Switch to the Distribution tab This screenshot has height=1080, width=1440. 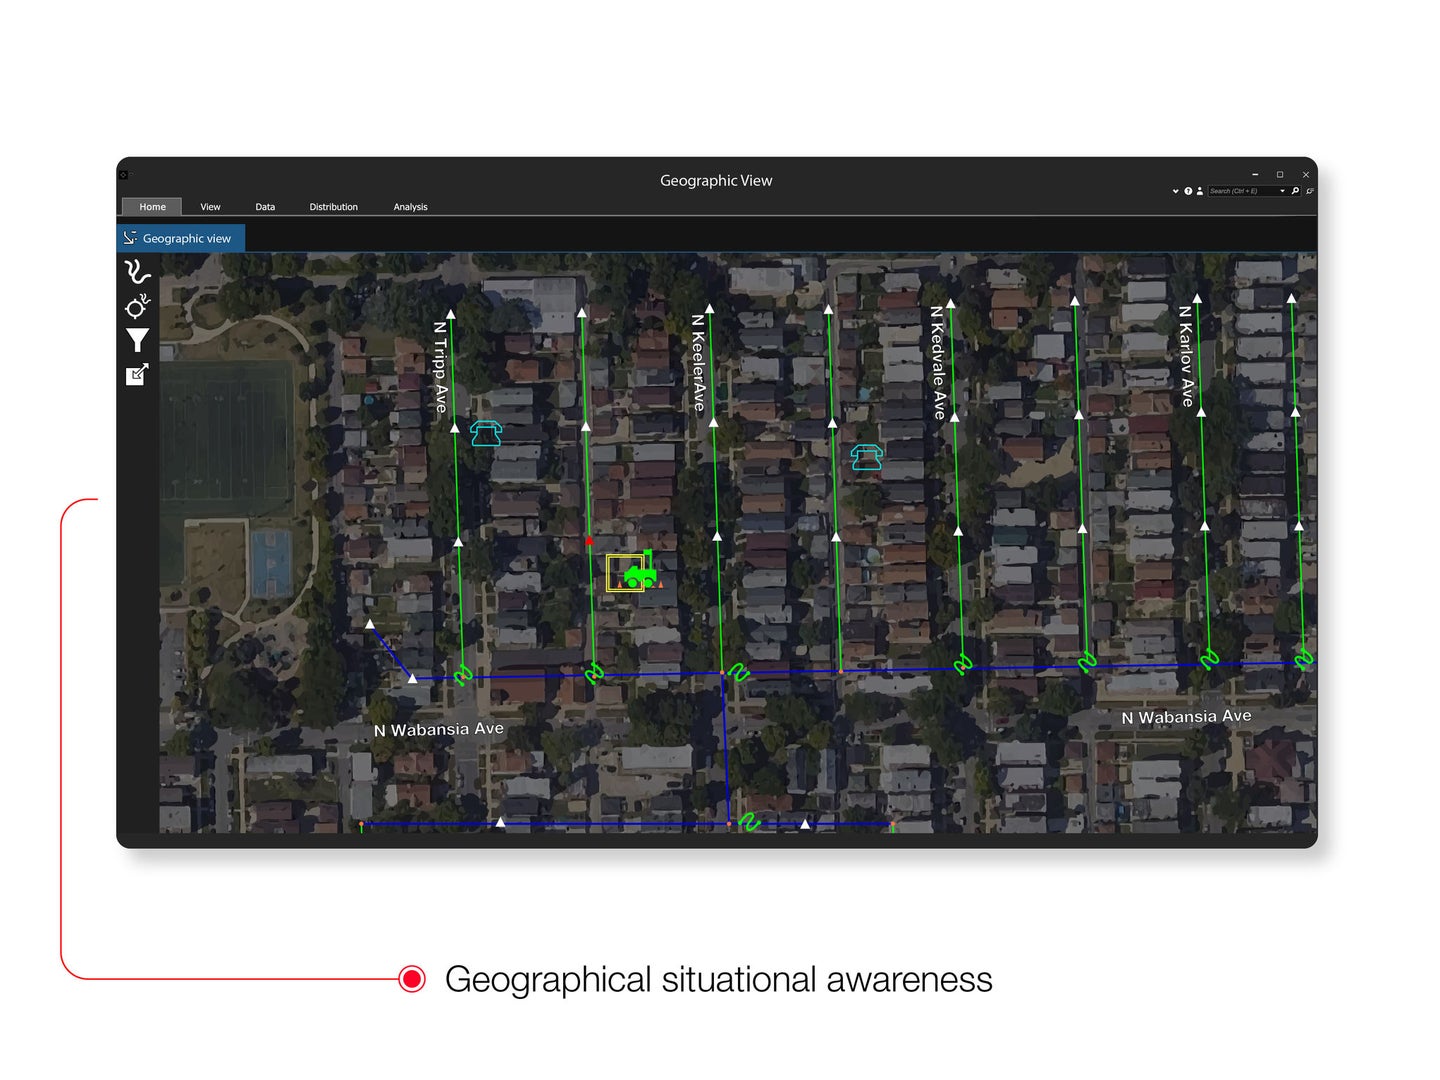333,207
